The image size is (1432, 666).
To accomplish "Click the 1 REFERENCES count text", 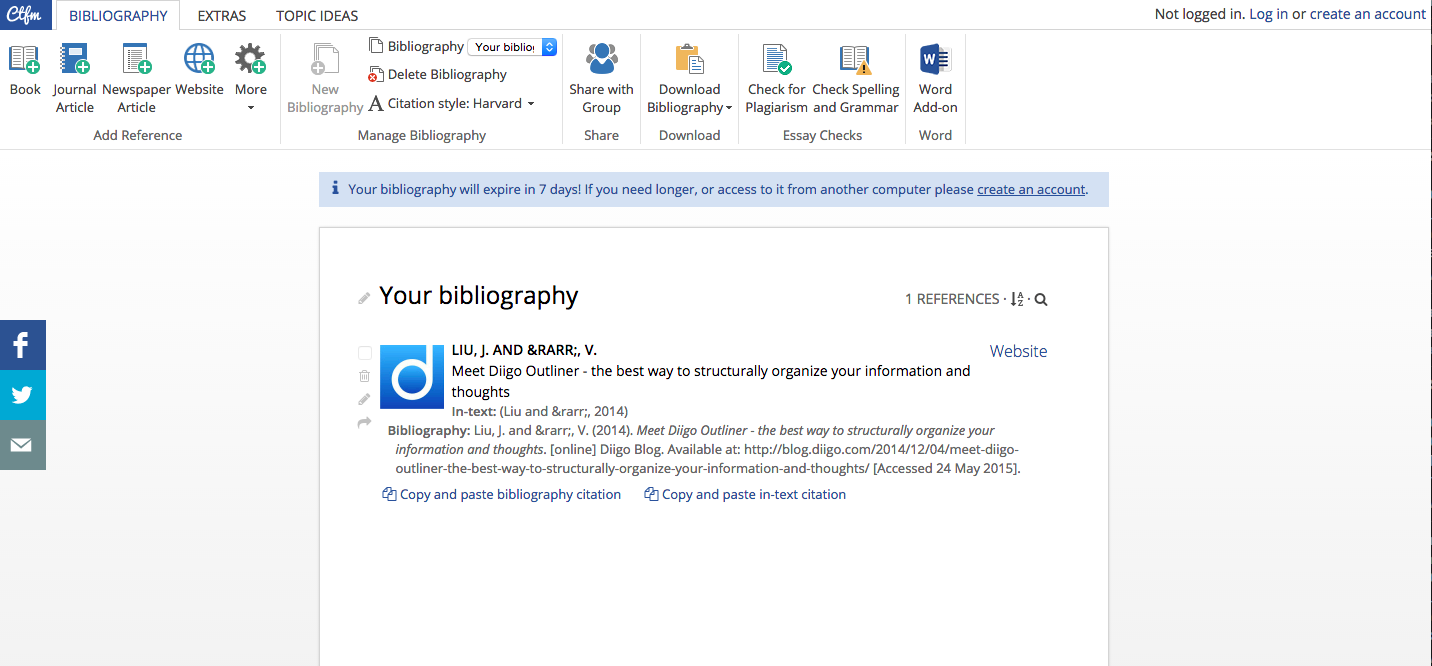I will tap(952, 299).
